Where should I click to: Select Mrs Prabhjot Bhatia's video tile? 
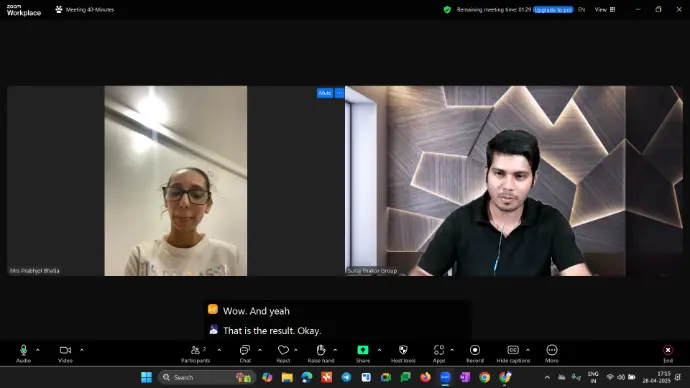pyautogui.click(x=176, y=181)
